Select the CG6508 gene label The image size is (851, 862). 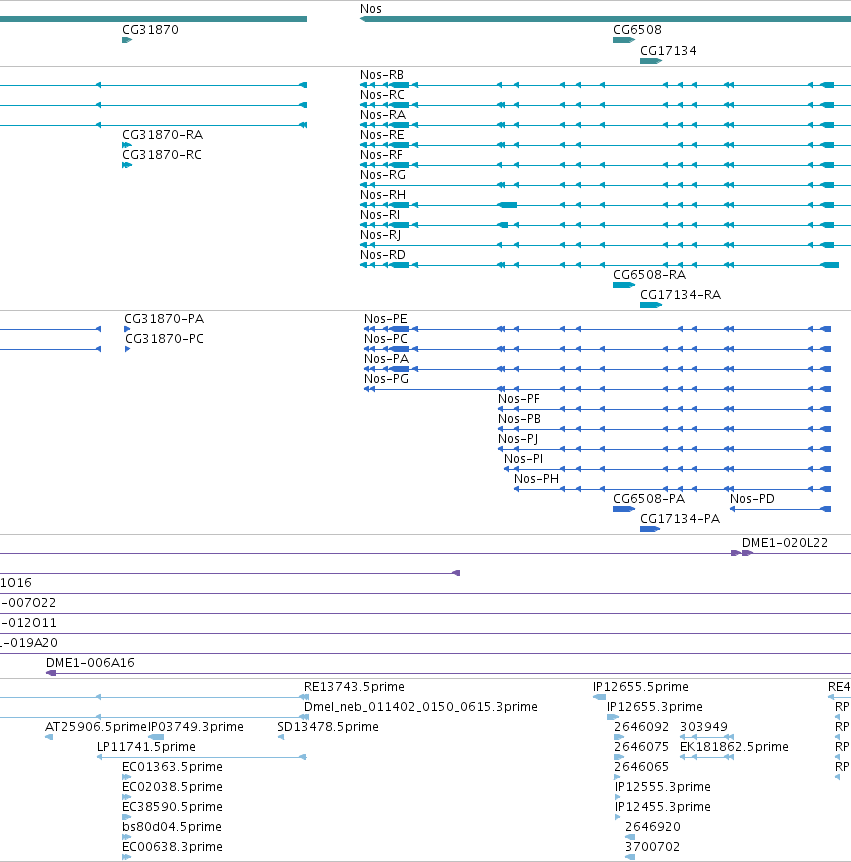click(x=637, y=30)
